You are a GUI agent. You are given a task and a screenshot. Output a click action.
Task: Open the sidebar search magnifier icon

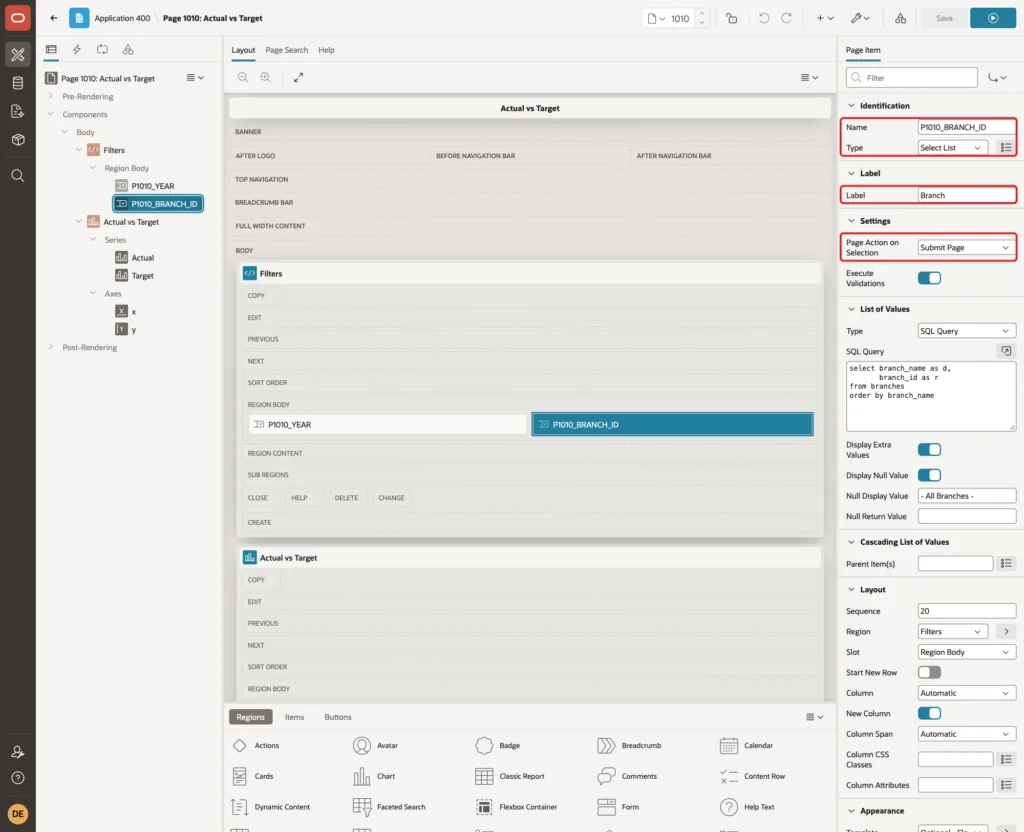[x=18, y=176]
